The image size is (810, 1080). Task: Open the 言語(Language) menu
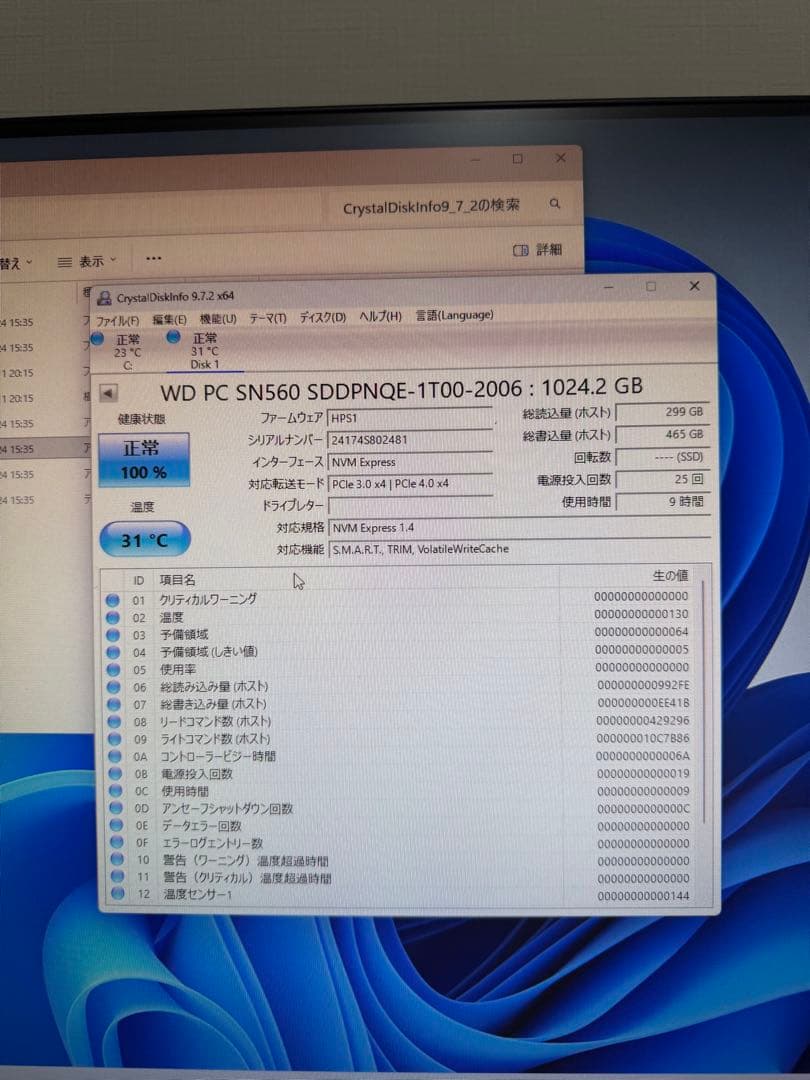(454, 315)
